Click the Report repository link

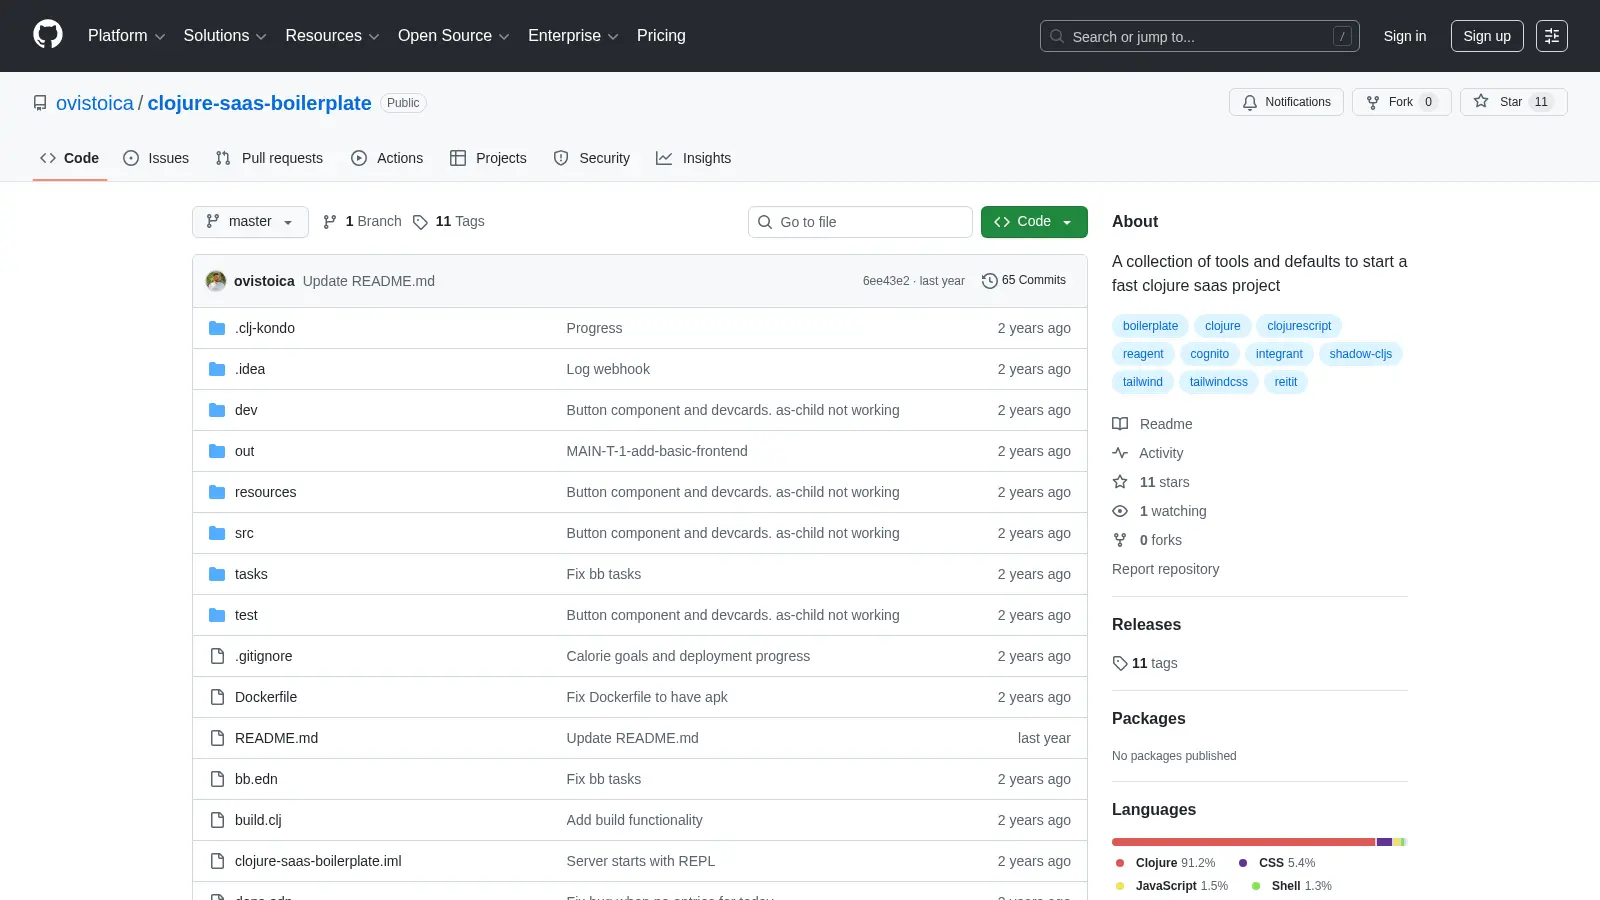click(1166, 569)
